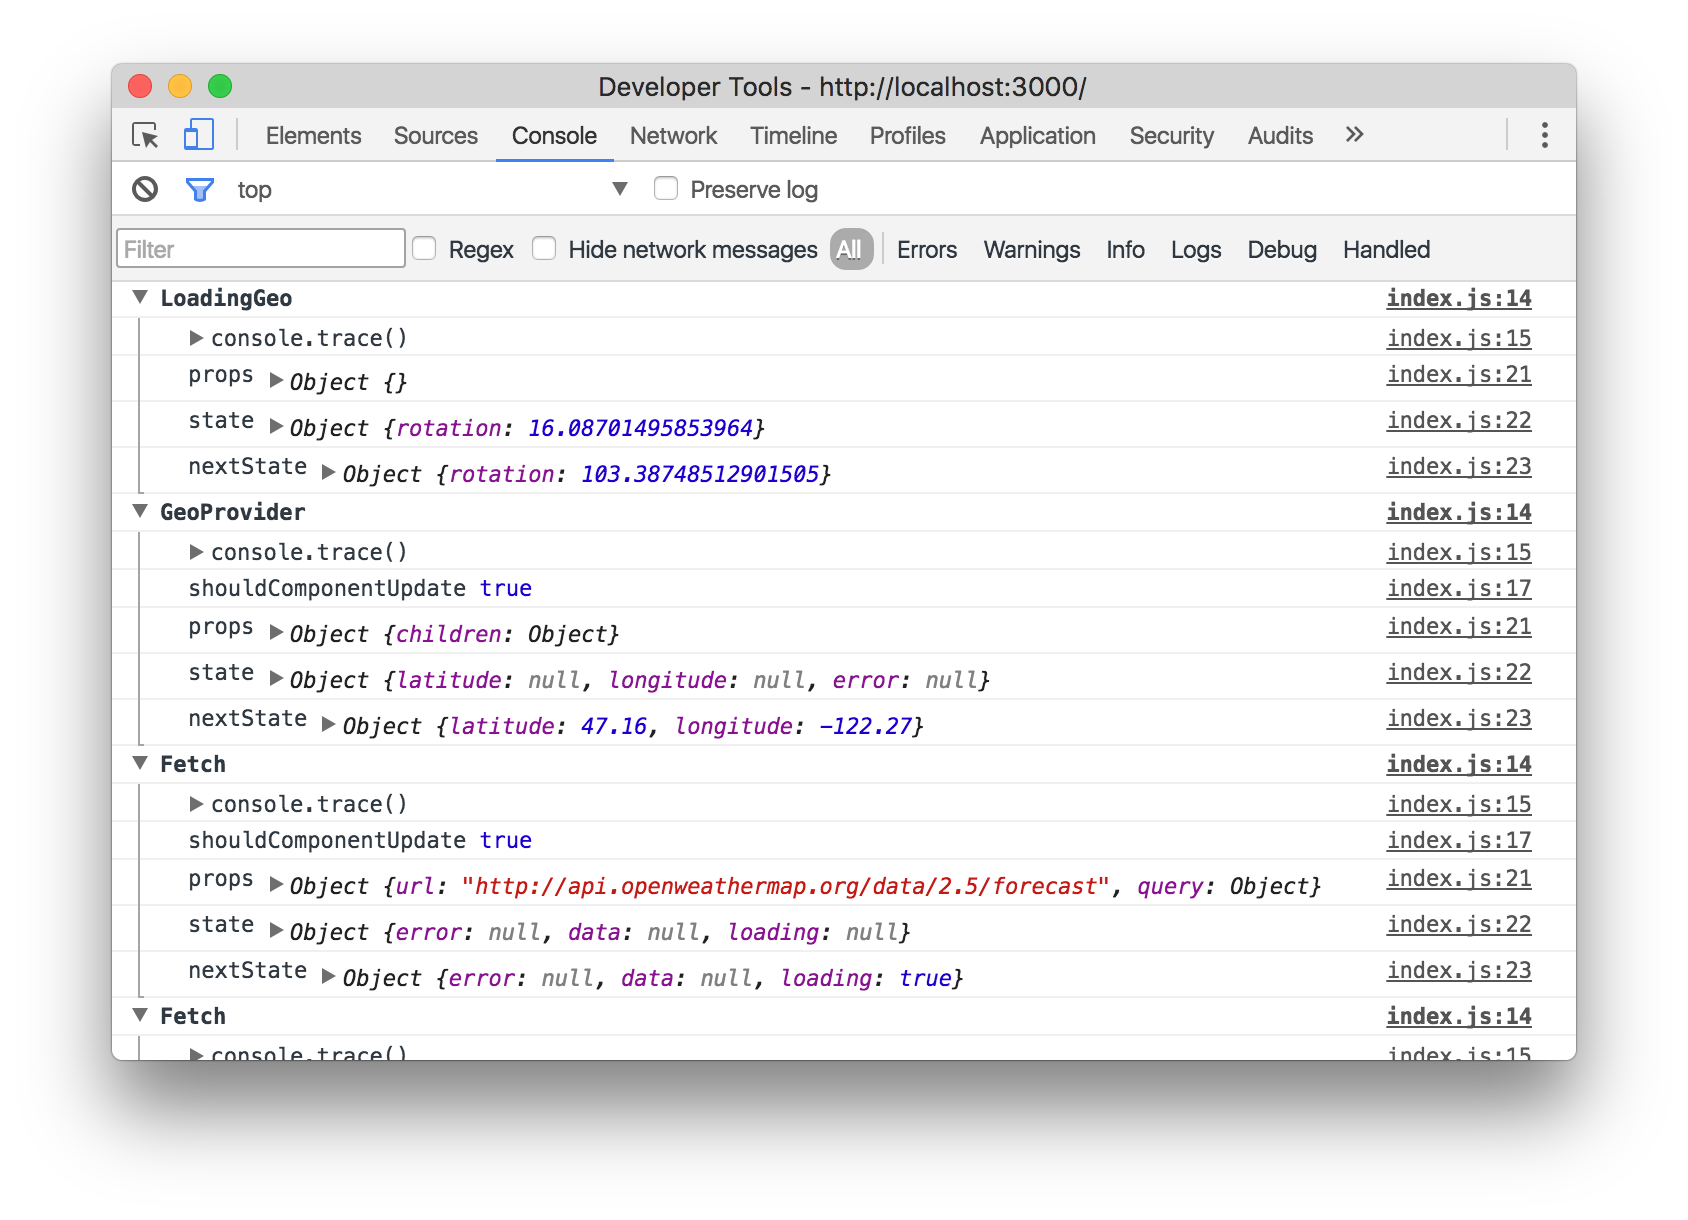Expand nextState Object with rotation 103.387
The width and height of the screenshot is (1688, 1220).
coord(329,472)
